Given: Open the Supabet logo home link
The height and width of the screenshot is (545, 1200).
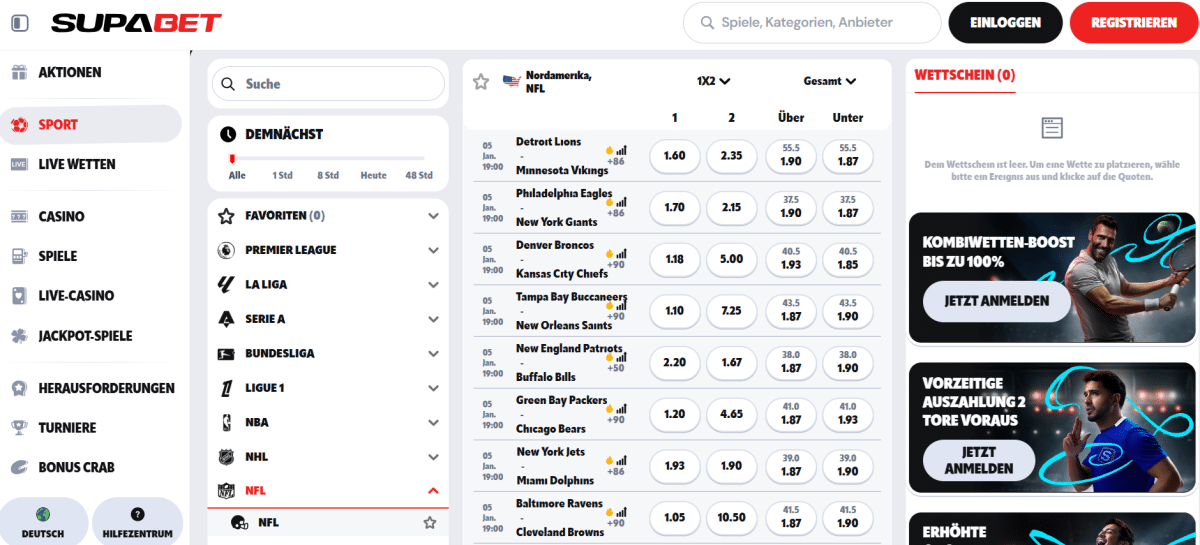Looking at the screenshot, I should [x=136, y=22].
